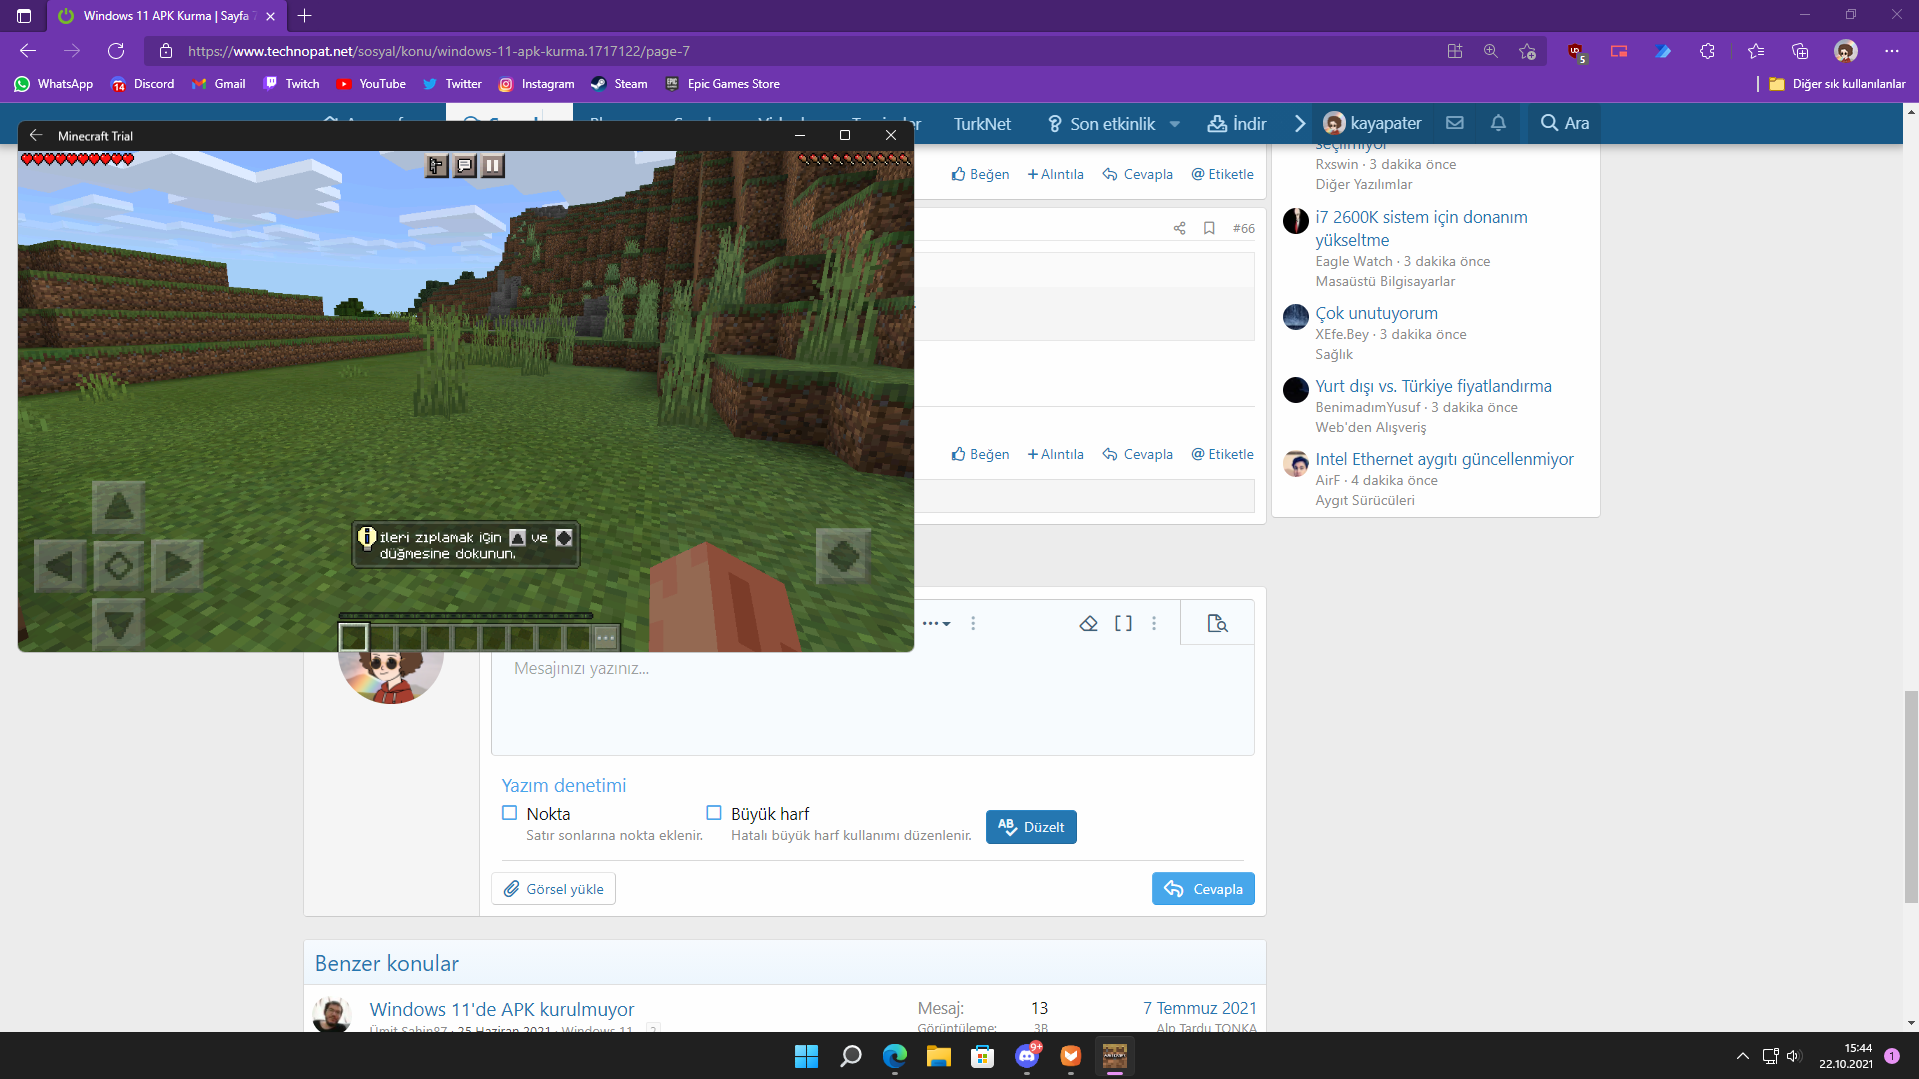Enable the Büyük harf checkbox
The height and width of the screenshot is (1079, 1919).
coord(714,813)
